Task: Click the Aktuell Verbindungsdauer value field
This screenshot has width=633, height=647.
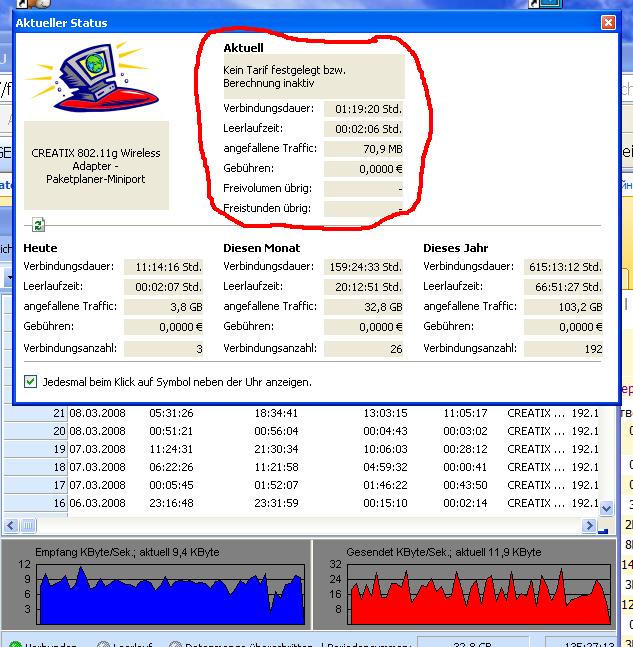Action: 364,108
